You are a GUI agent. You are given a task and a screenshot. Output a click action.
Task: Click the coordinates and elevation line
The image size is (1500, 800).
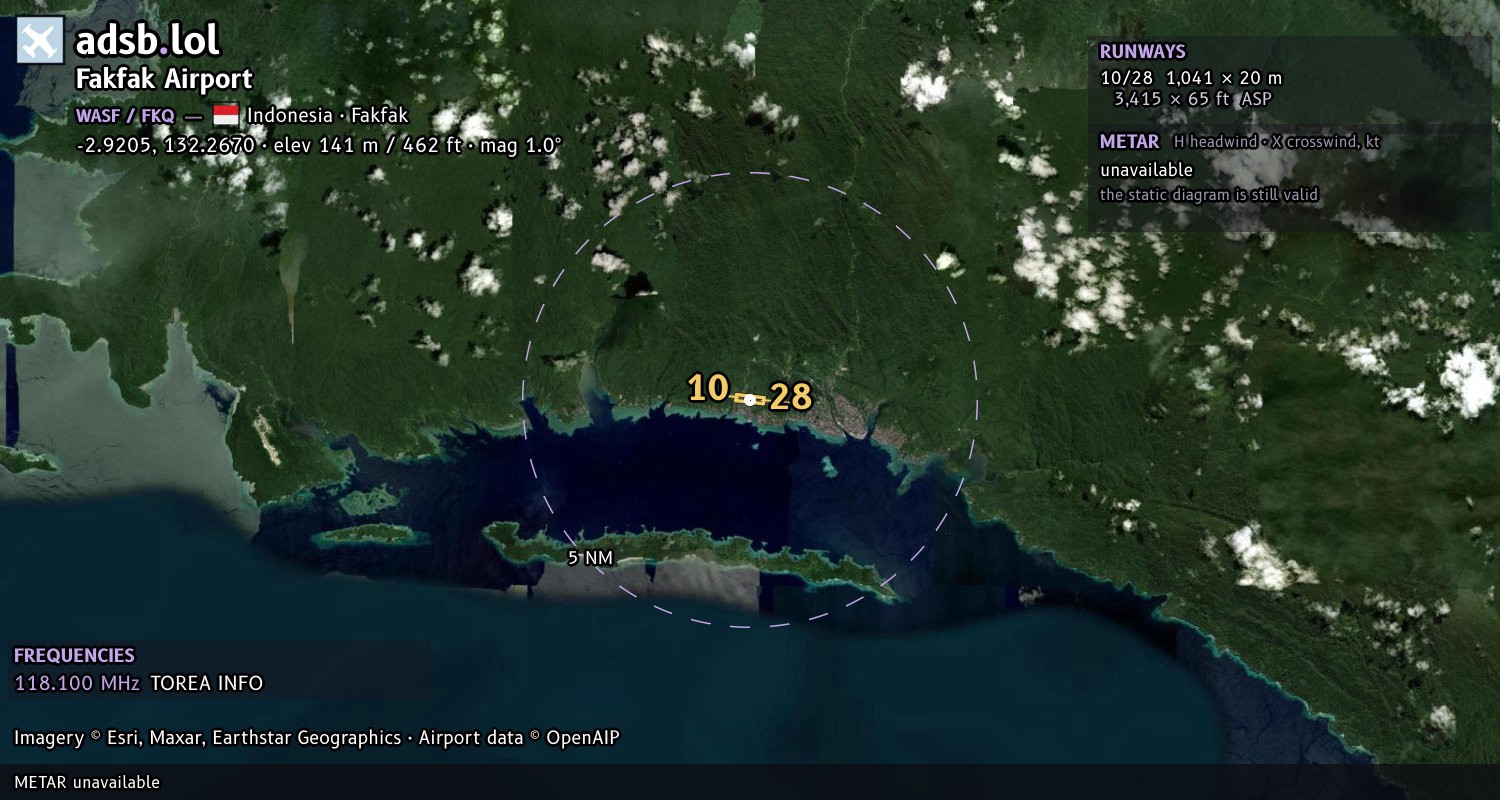pos(319,145)
